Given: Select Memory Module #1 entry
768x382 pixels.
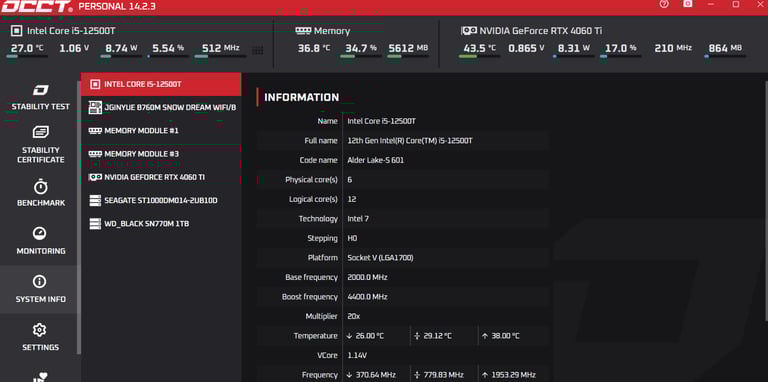Looking at the screenshot, I should (x=161, y=131).
